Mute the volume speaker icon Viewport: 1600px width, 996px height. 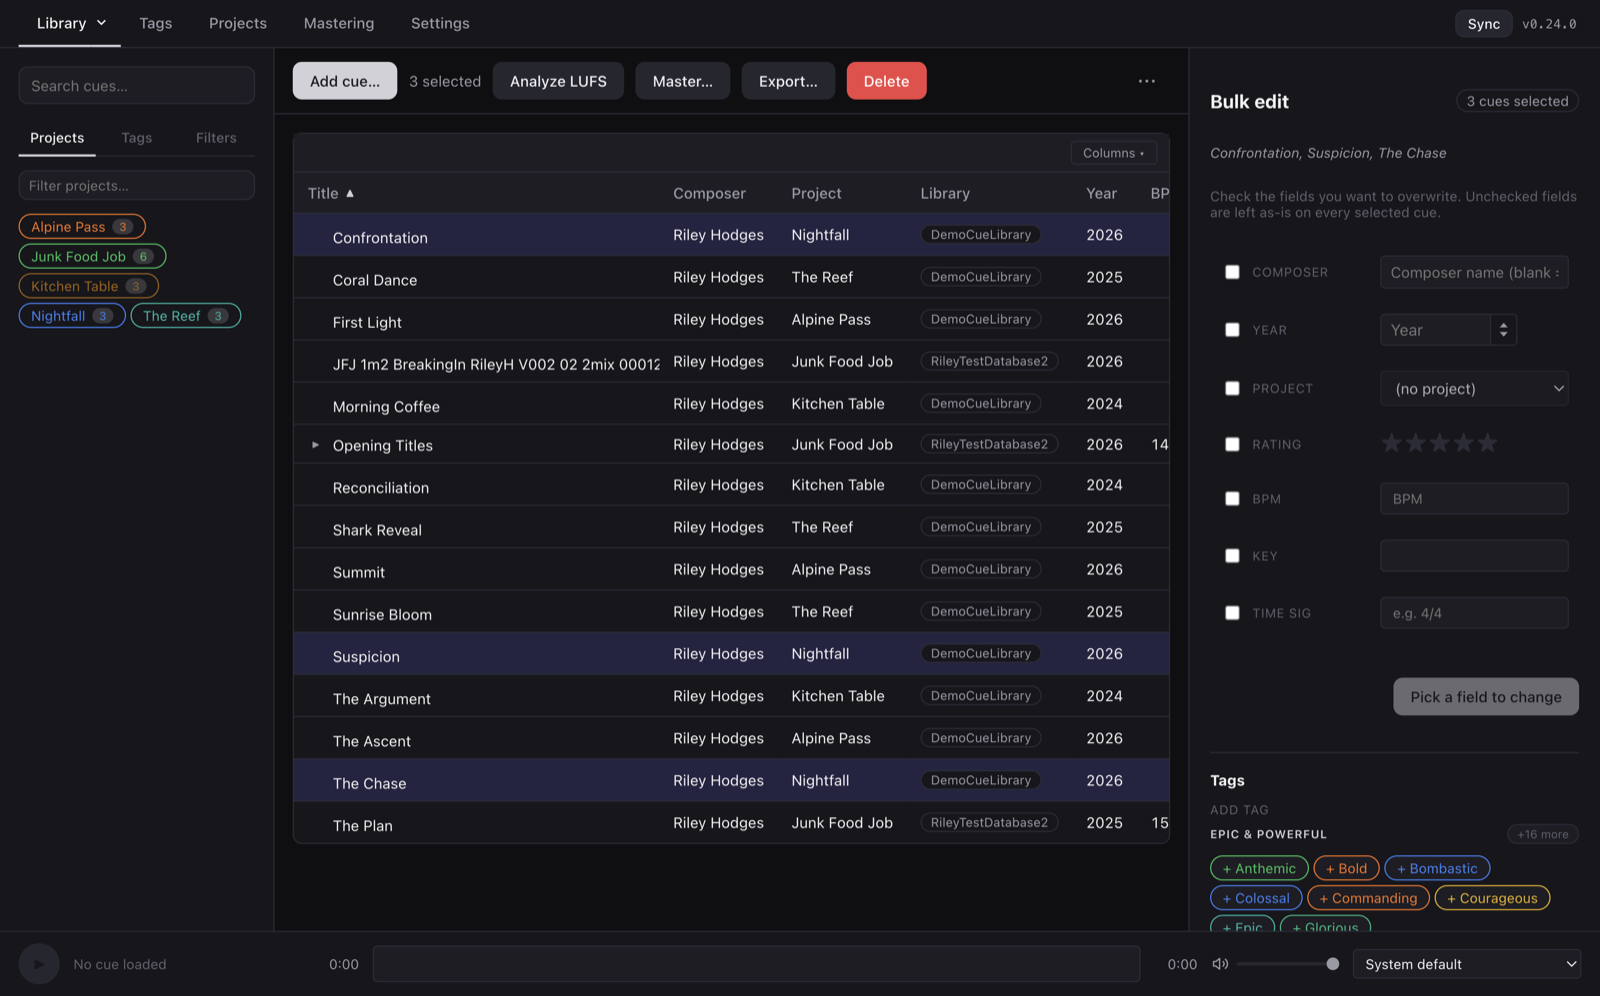pyautogui.click(x=1220, y=964)
